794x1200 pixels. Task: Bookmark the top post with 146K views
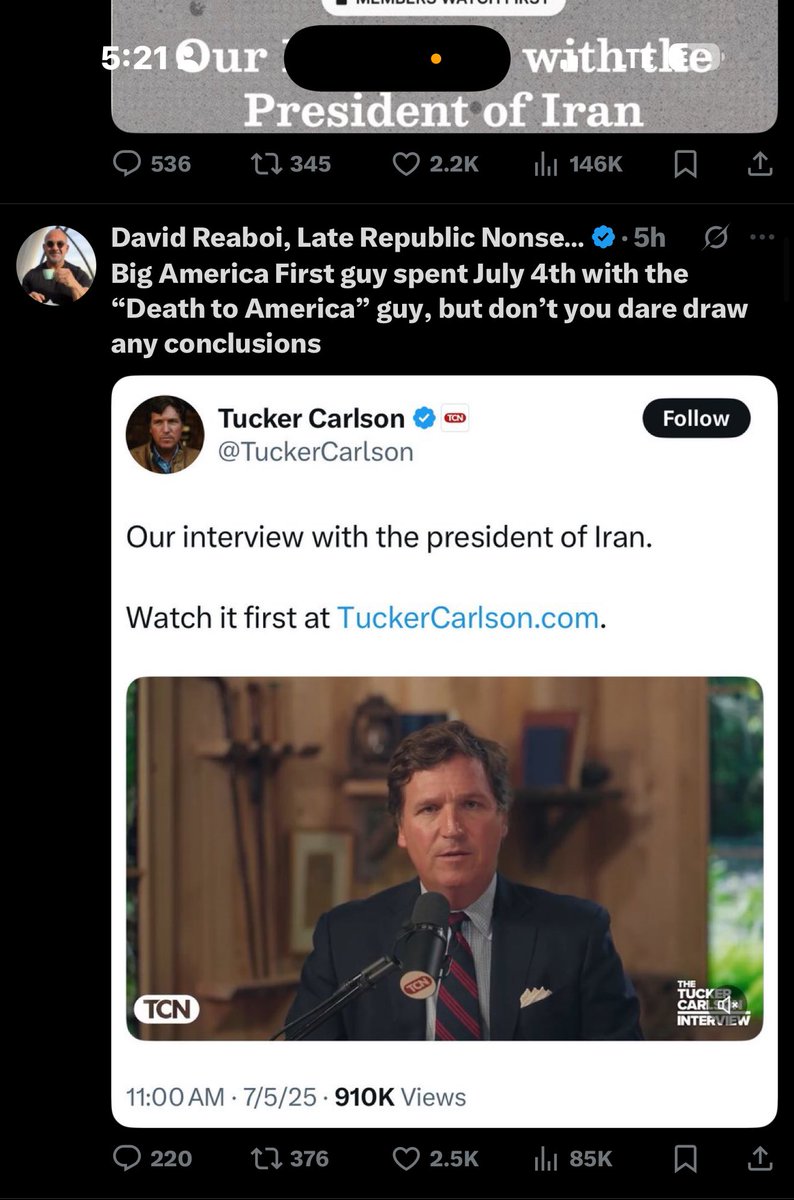[685, 163]
